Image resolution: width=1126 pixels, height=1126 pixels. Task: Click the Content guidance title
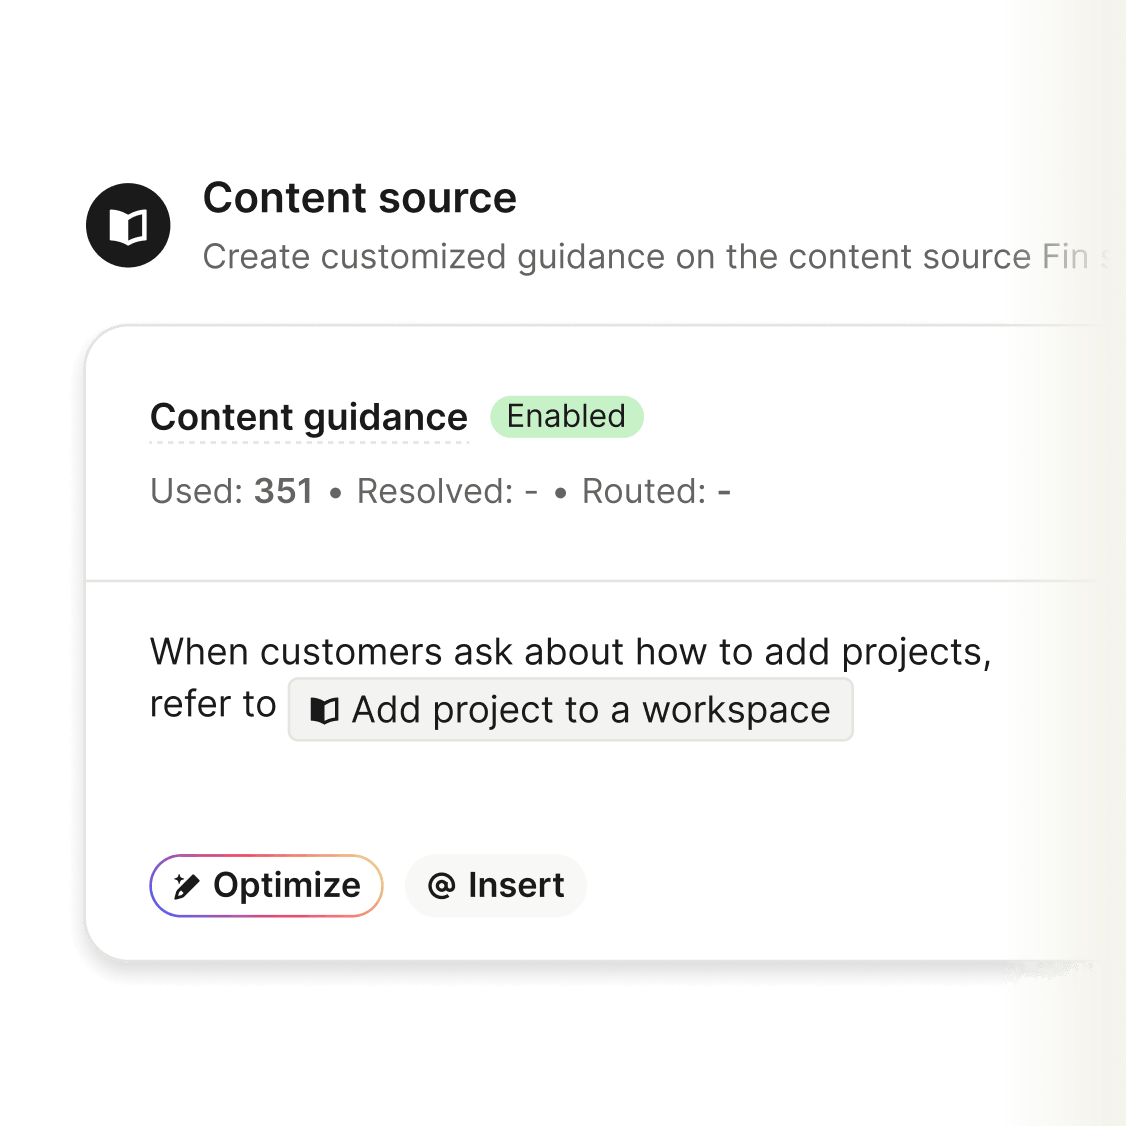[308, 417]
